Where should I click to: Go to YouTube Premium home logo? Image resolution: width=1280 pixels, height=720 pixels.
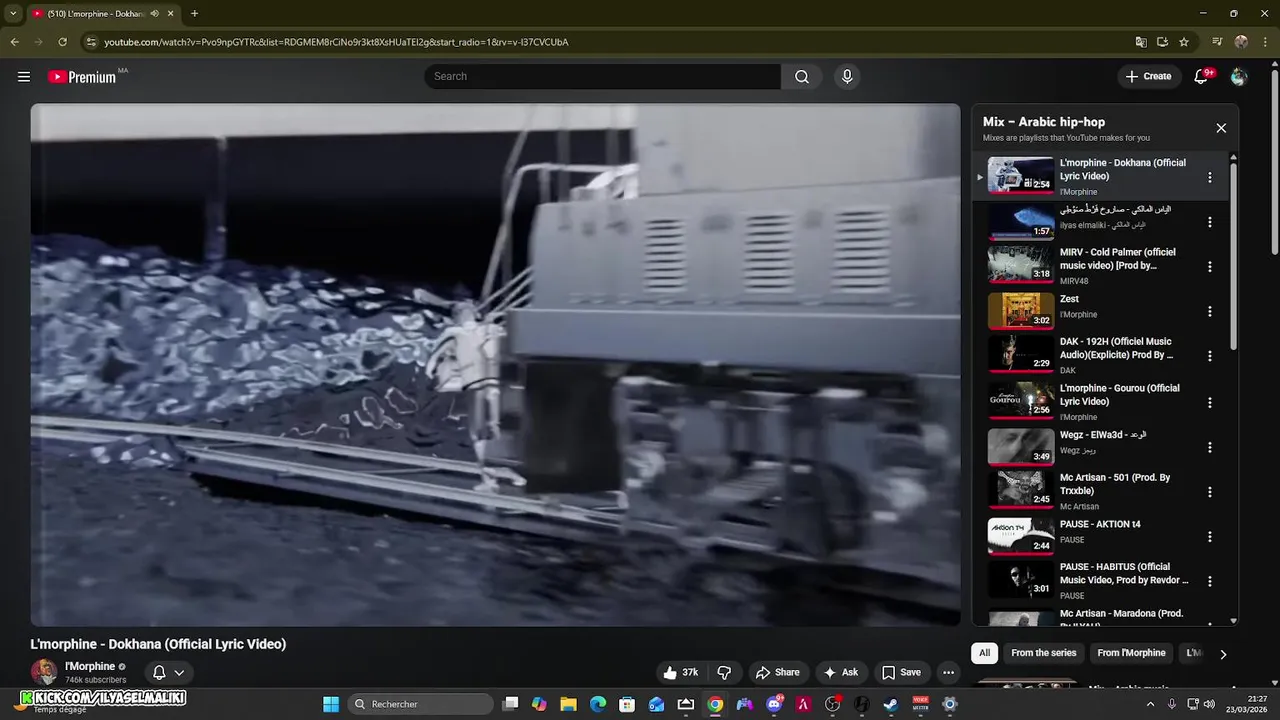coord(82,77)
